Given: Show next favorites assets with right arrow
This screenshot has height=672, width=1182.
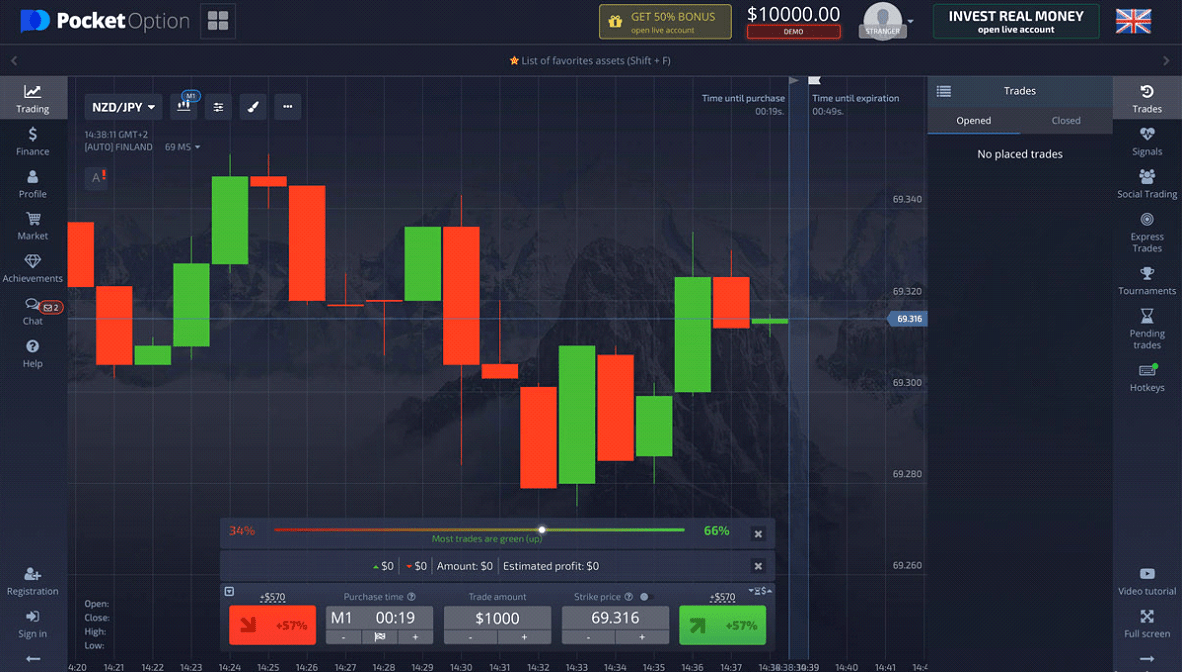Looking at the screenshot, I should point(1166,60).
